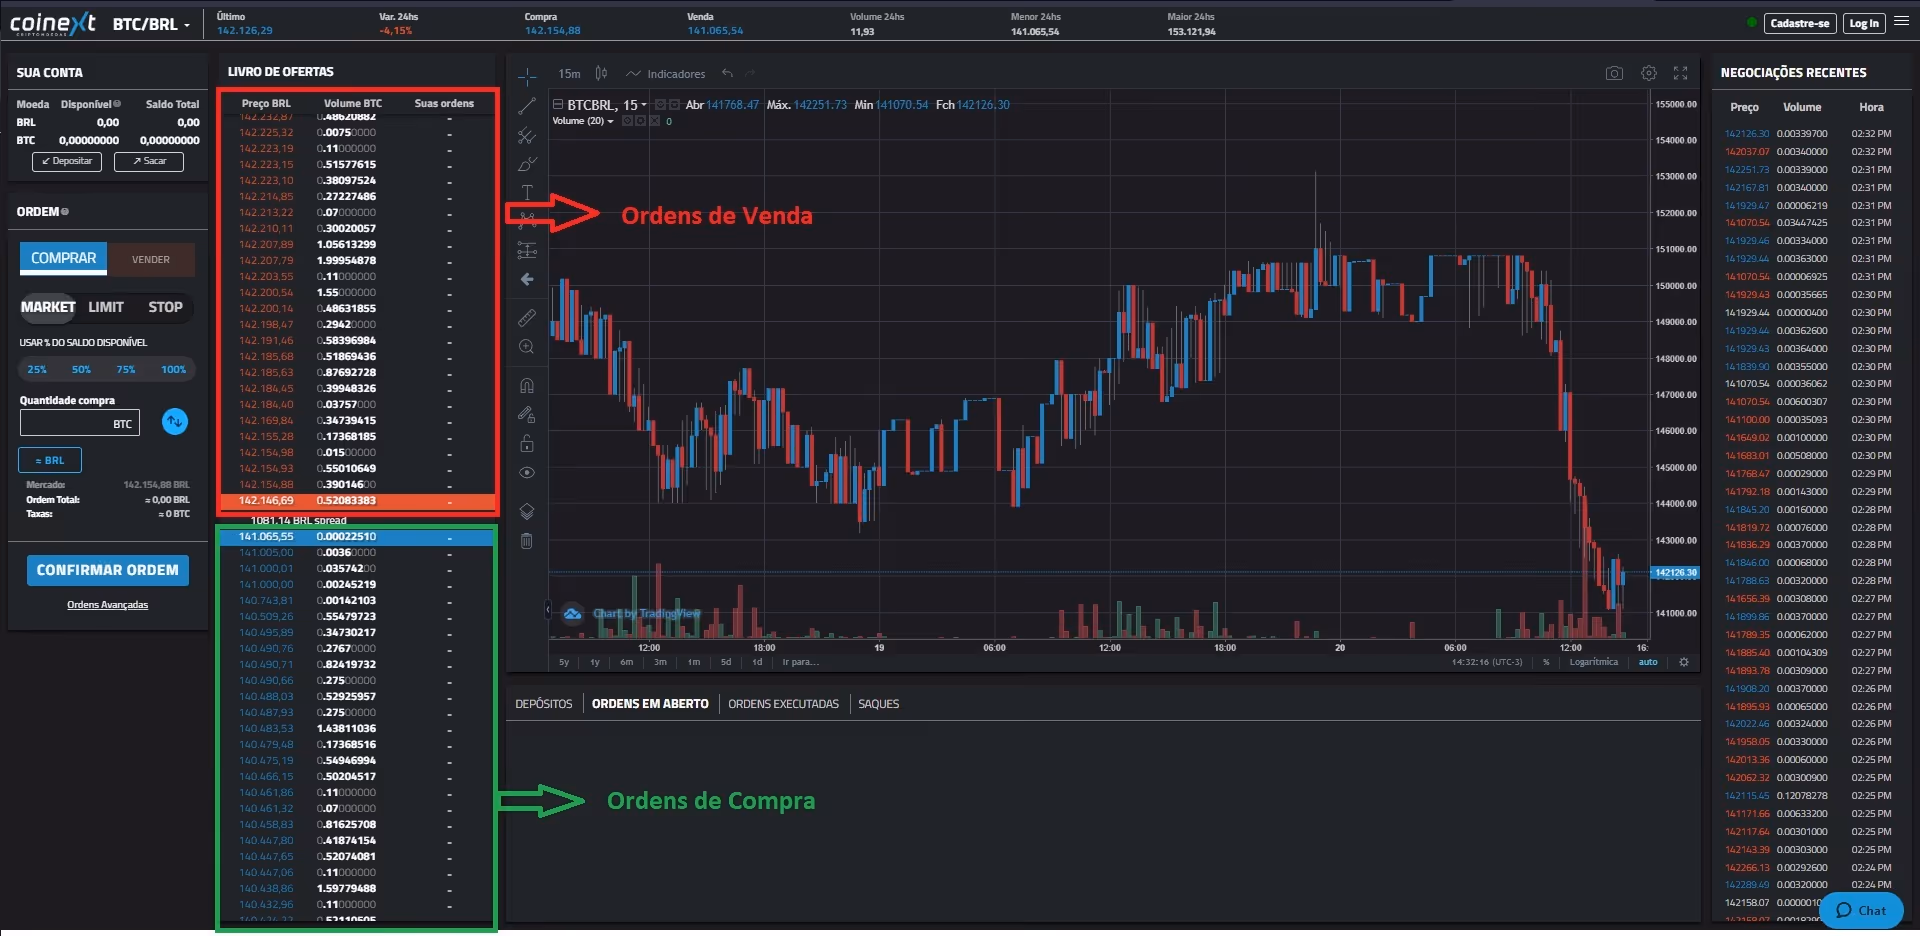This screenshot has height=936, width=1920.
Task: Toggle stay in drawing mode pencil-lock
Action: (x=527, y=414)
